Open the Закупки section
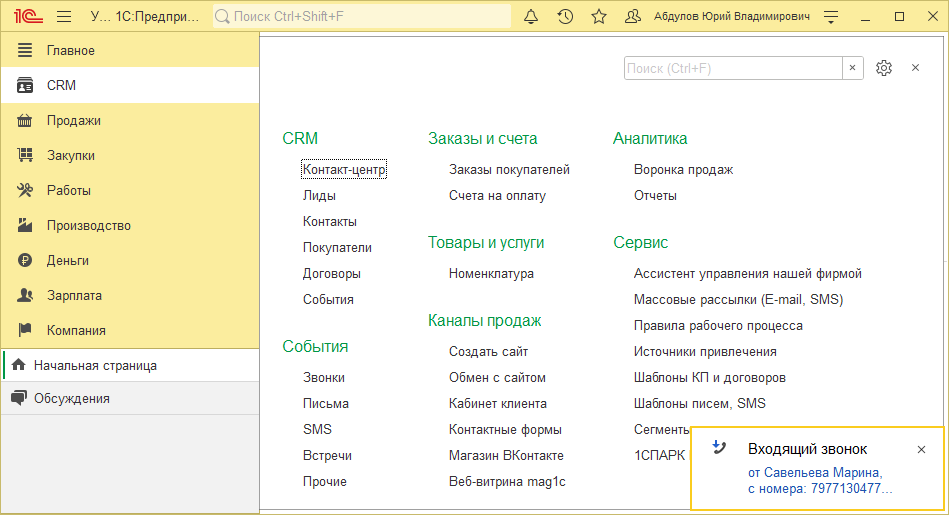The height and width of the screenshot is (515, 949). point(130,155)
